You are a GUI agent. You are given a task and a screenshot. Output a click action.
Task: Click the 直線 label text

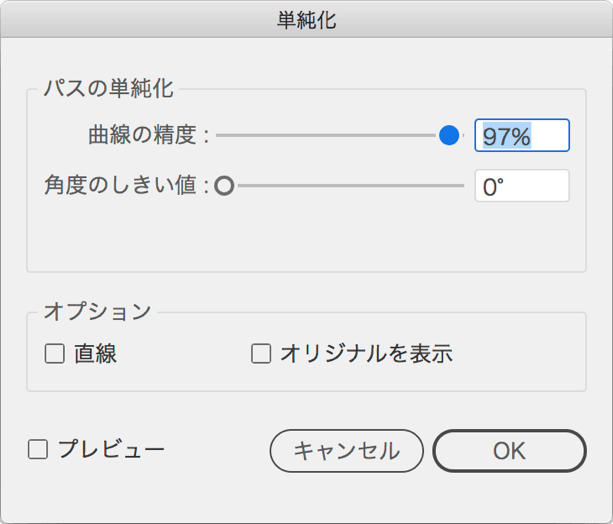pyautogui.click(x=95, y=354)
